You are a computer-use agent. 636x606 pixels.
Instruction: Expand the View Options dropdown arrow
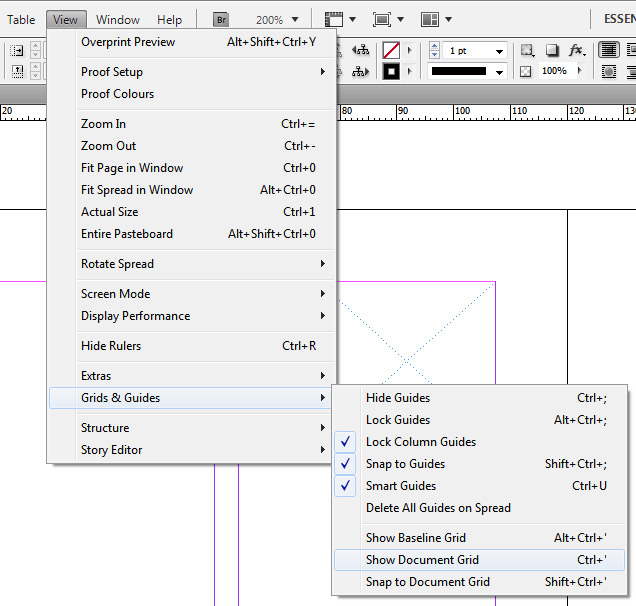tap(352, 19)
